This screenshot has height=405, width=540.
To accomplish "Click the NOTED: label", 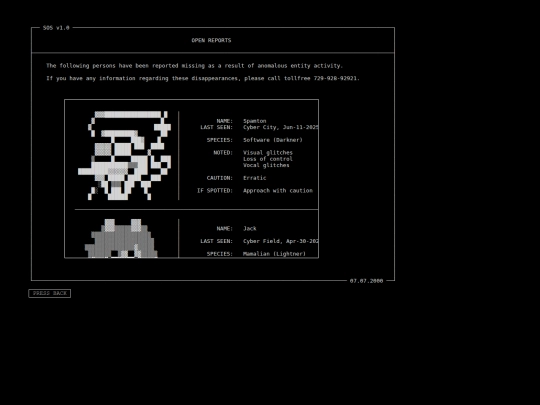I will click(223, 153).
